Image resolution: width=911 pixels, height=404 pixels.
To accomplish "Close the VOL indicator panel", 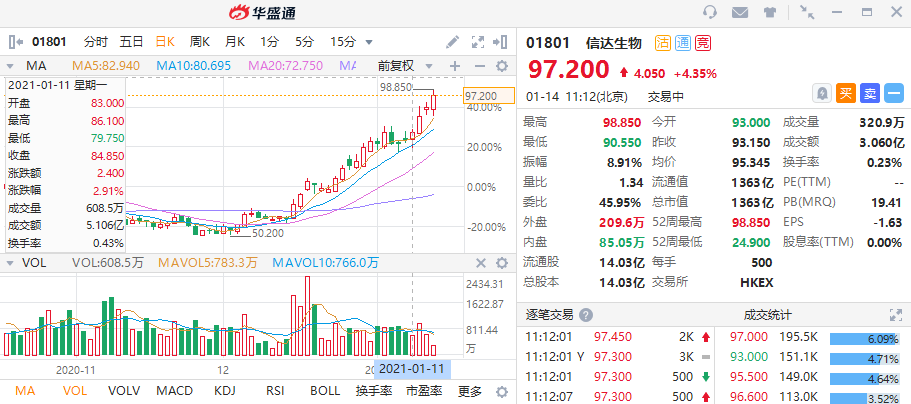I will (x=480, y=263).
